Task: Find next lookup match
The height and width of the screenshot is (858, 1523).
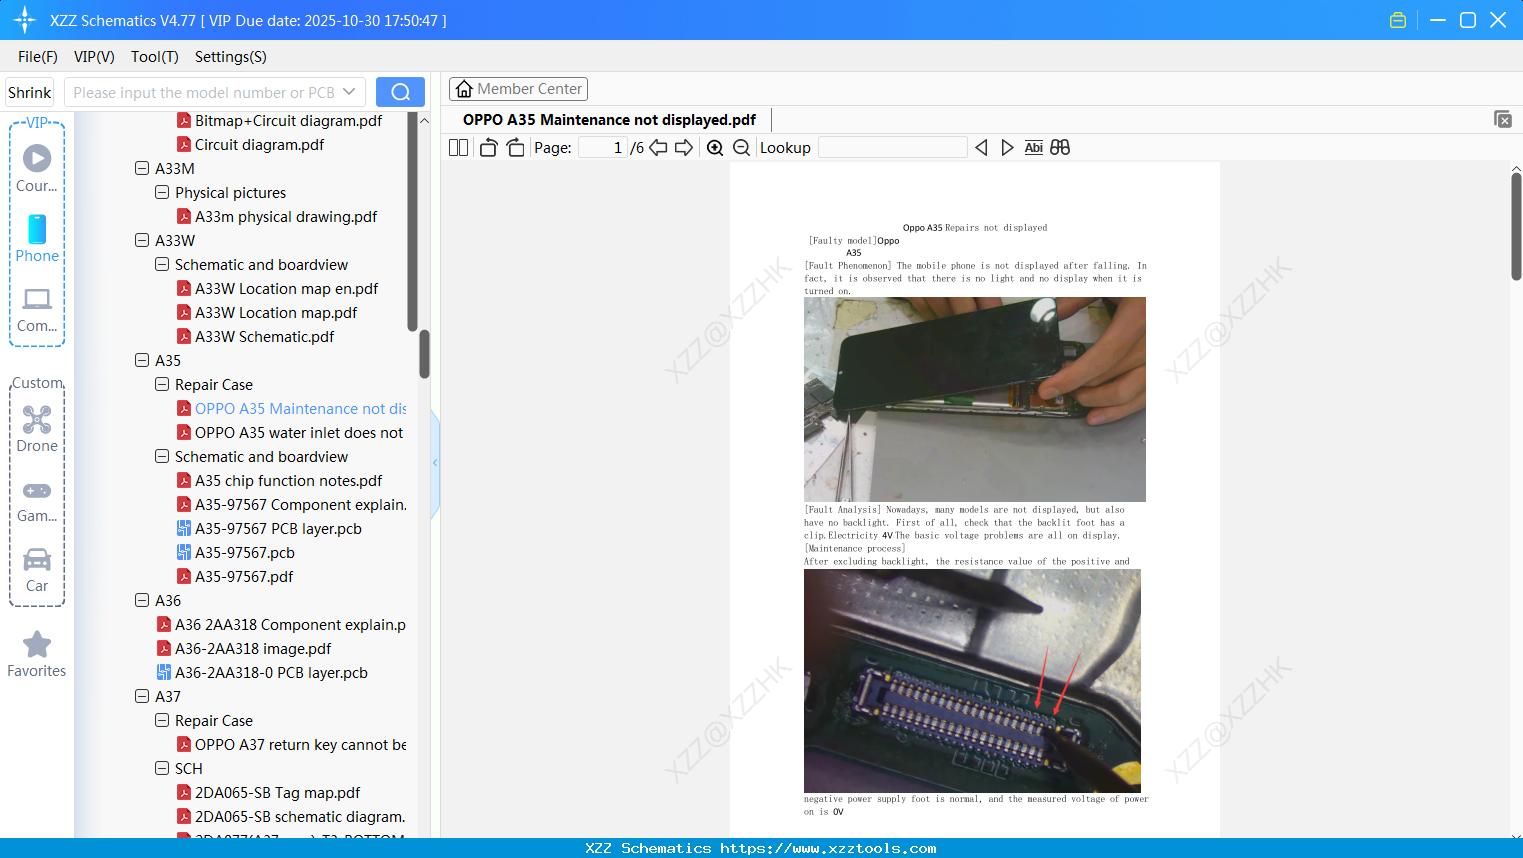Action: click(1007, 148)
